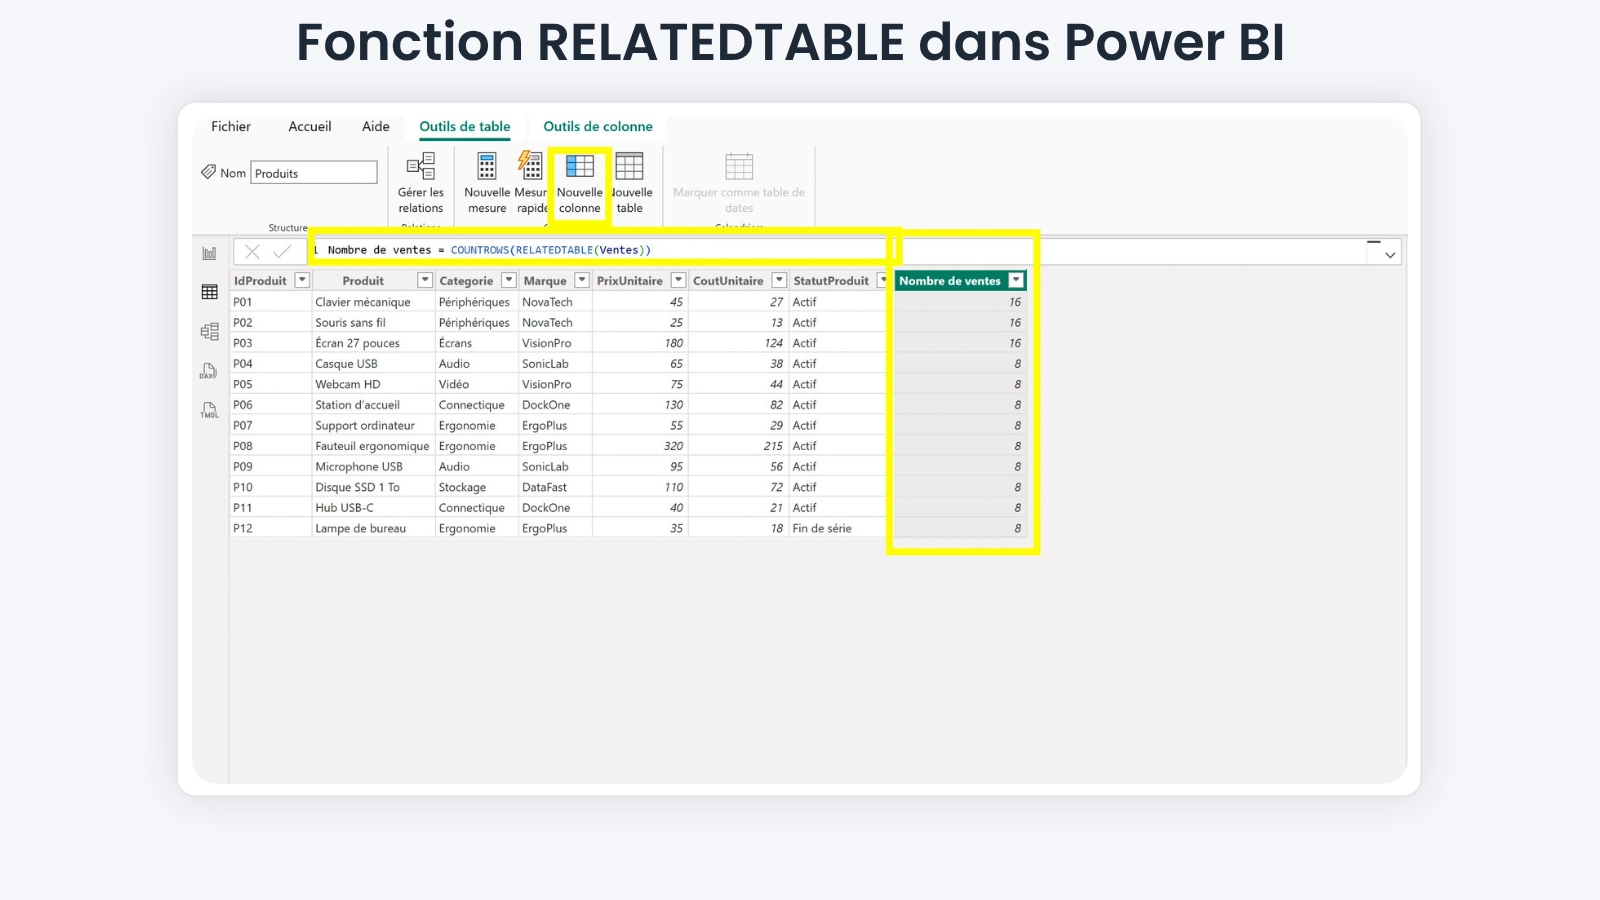Add a Nouvelle colonne
Screen dimensions: 1600x900
(x=580, y=183)
